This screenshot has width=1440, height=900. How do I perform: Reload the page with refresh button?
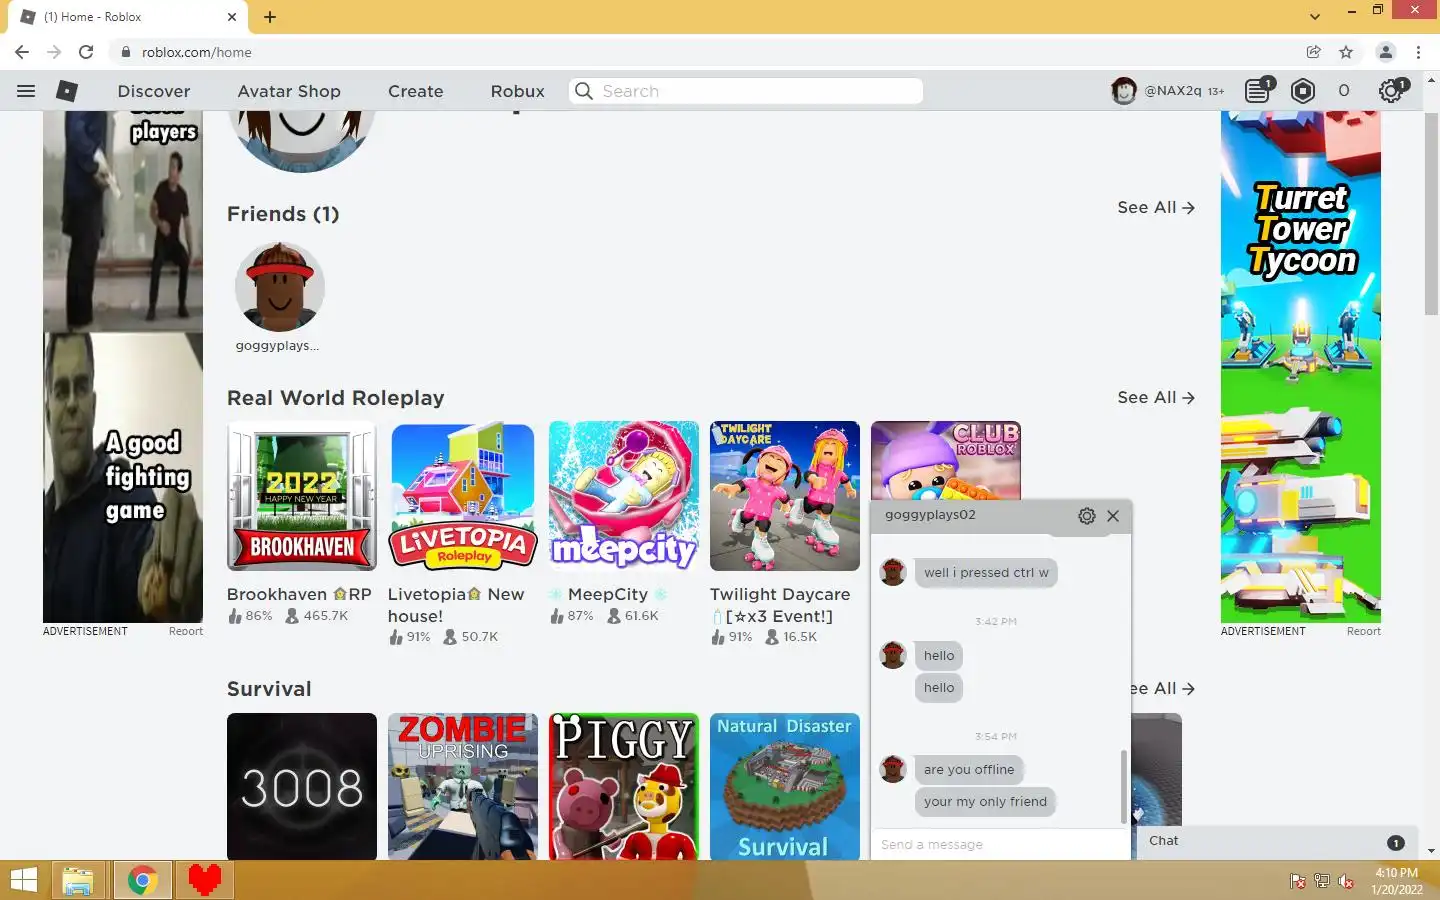pyautogui.click(x=86, y=52)
